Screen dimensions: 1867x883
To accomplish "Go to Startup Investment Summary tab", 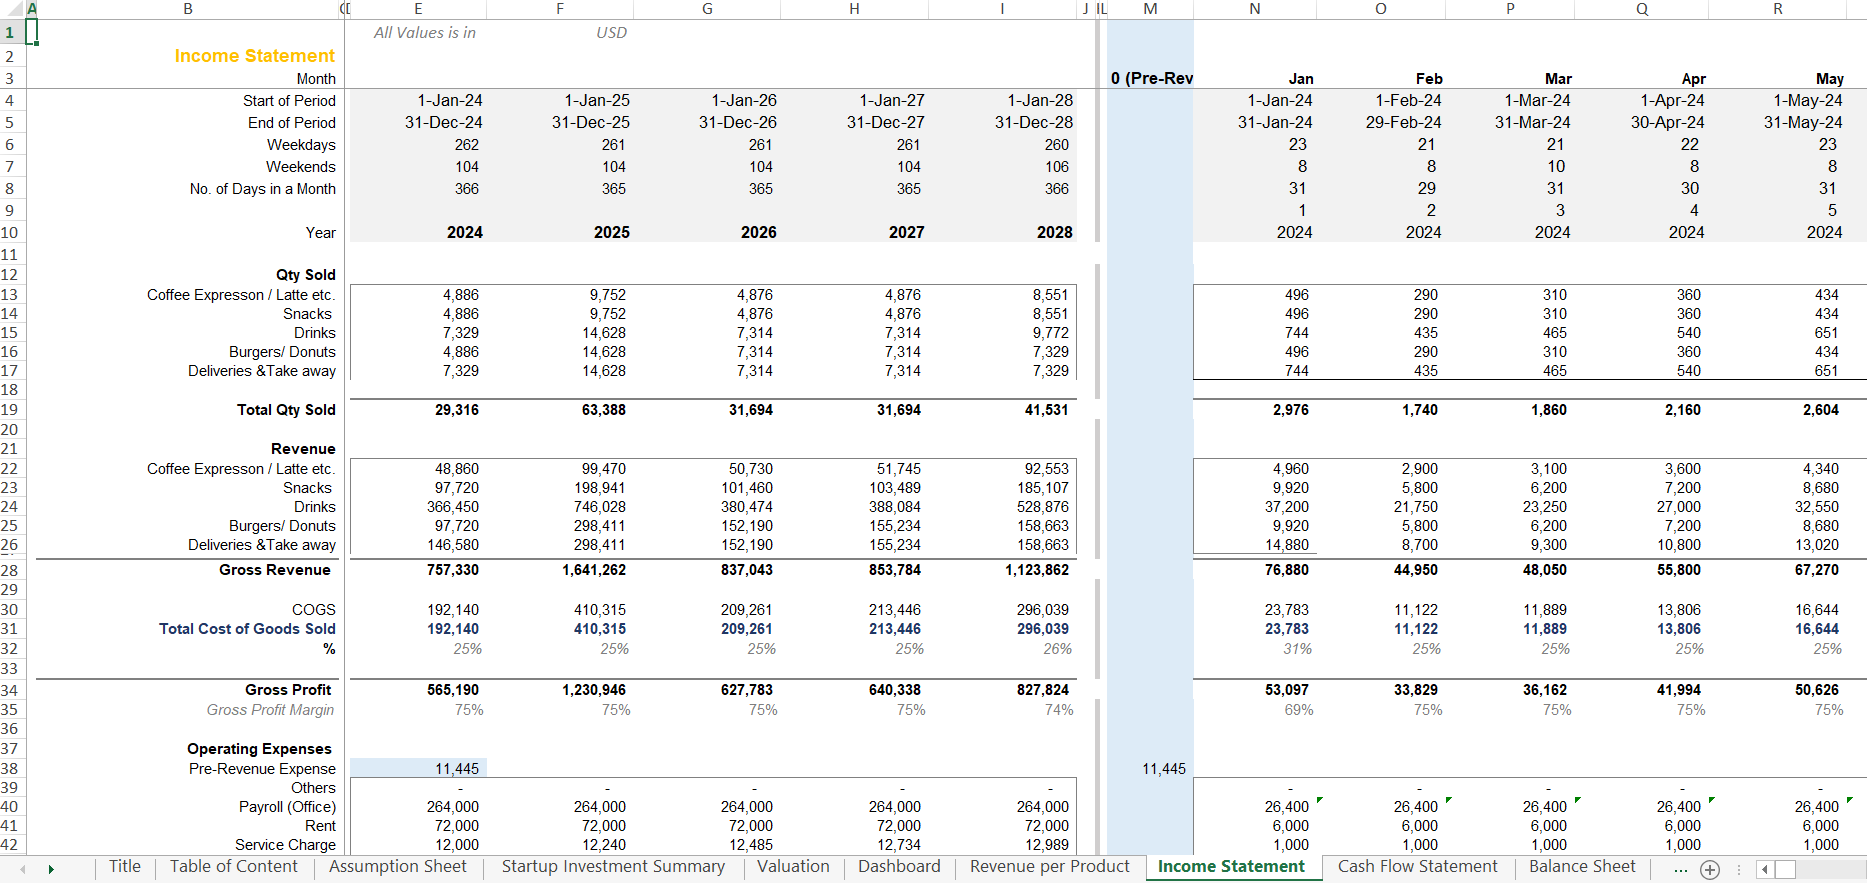I will (613, 867).
